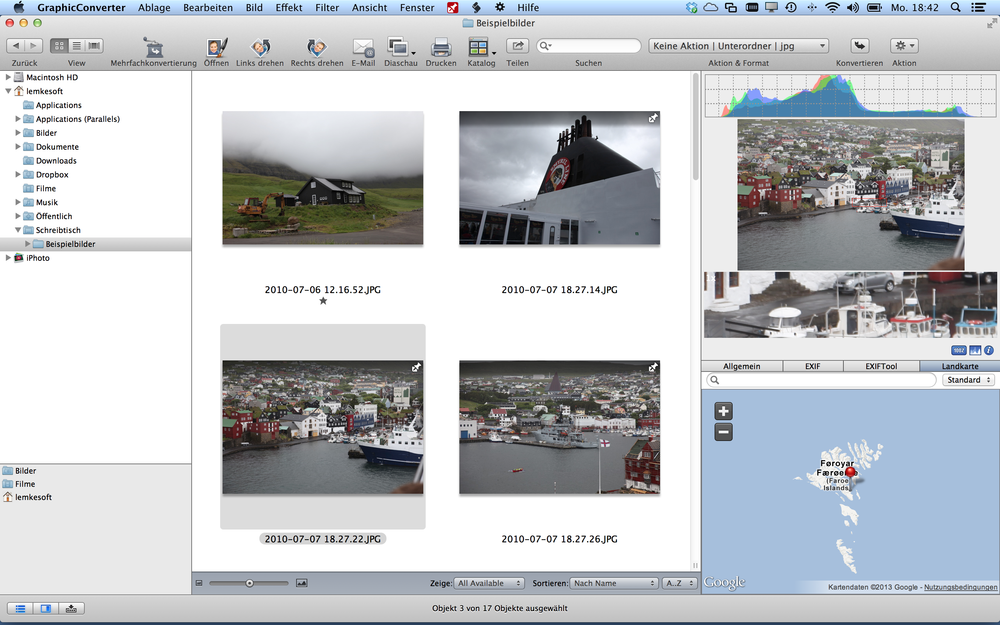Open the Nutzungsbedingungen link on map
Screen dimensions: 1000x625
pyautogui.click(x=959, y=587)
